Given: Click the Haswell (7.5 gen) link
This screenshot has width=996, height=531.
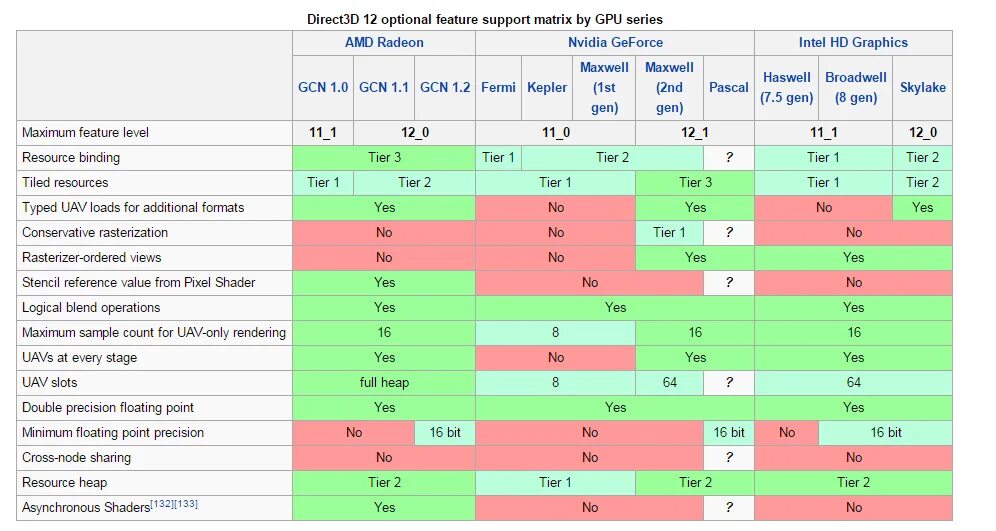Looking at the screenshot, I should [786, 88].
